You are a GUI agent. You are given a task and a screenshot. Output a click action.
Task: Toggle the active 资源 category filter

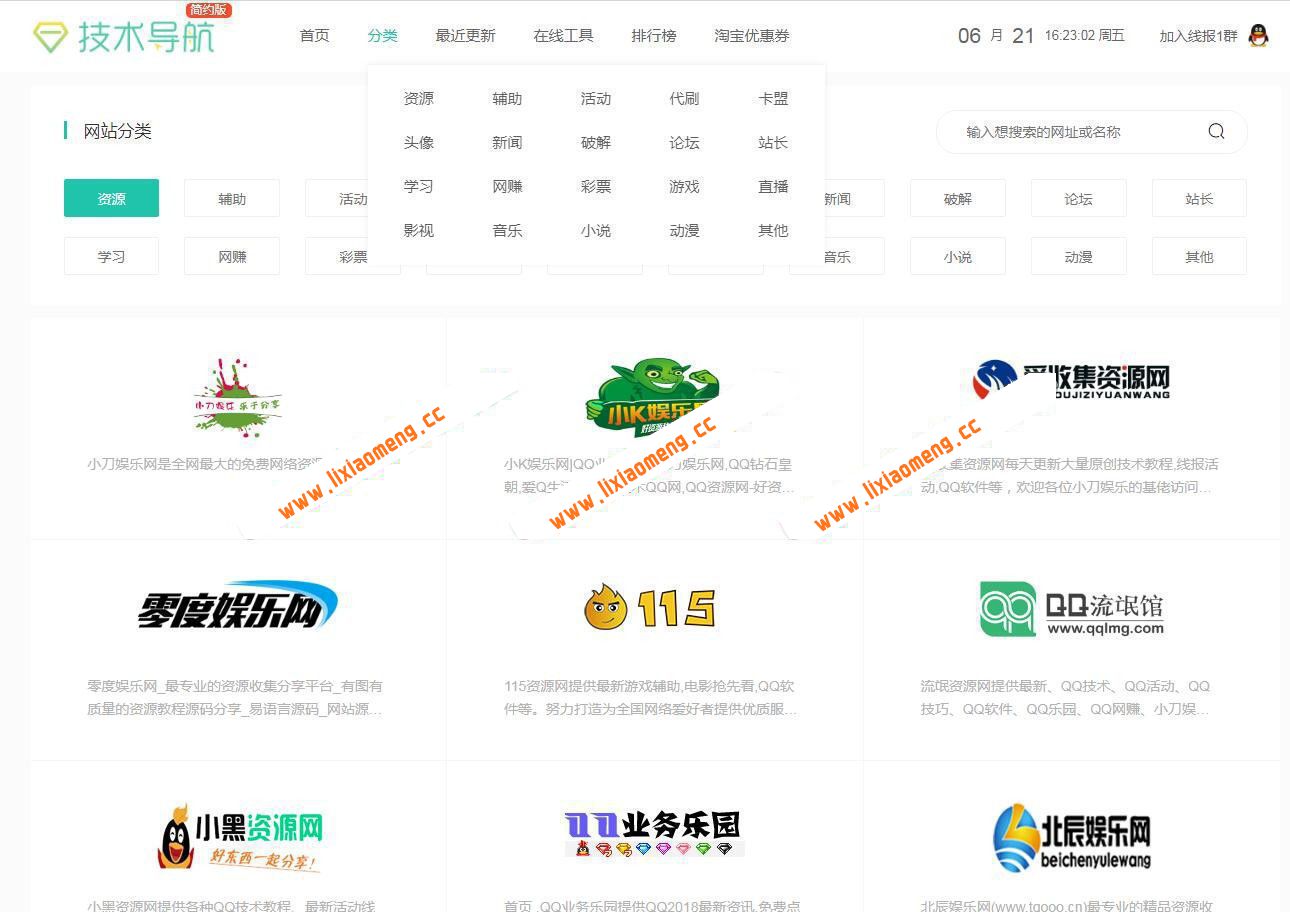pos(111,198)
